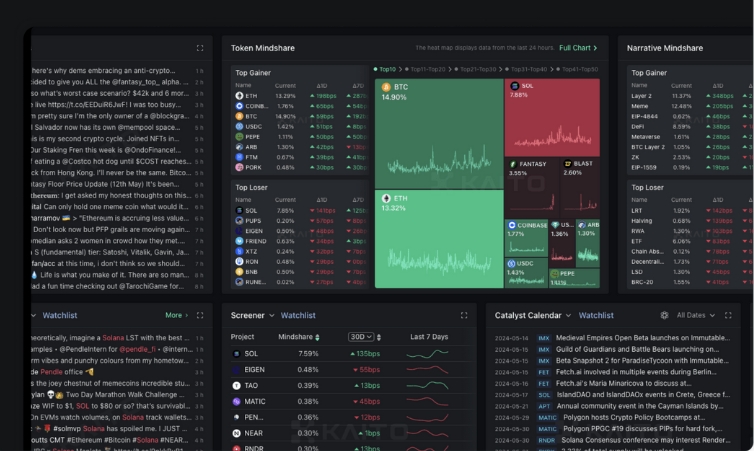Screen dimensions: 754x451
Task: Select the Top21-Top30 heat map range
Action: click(475, 69)
